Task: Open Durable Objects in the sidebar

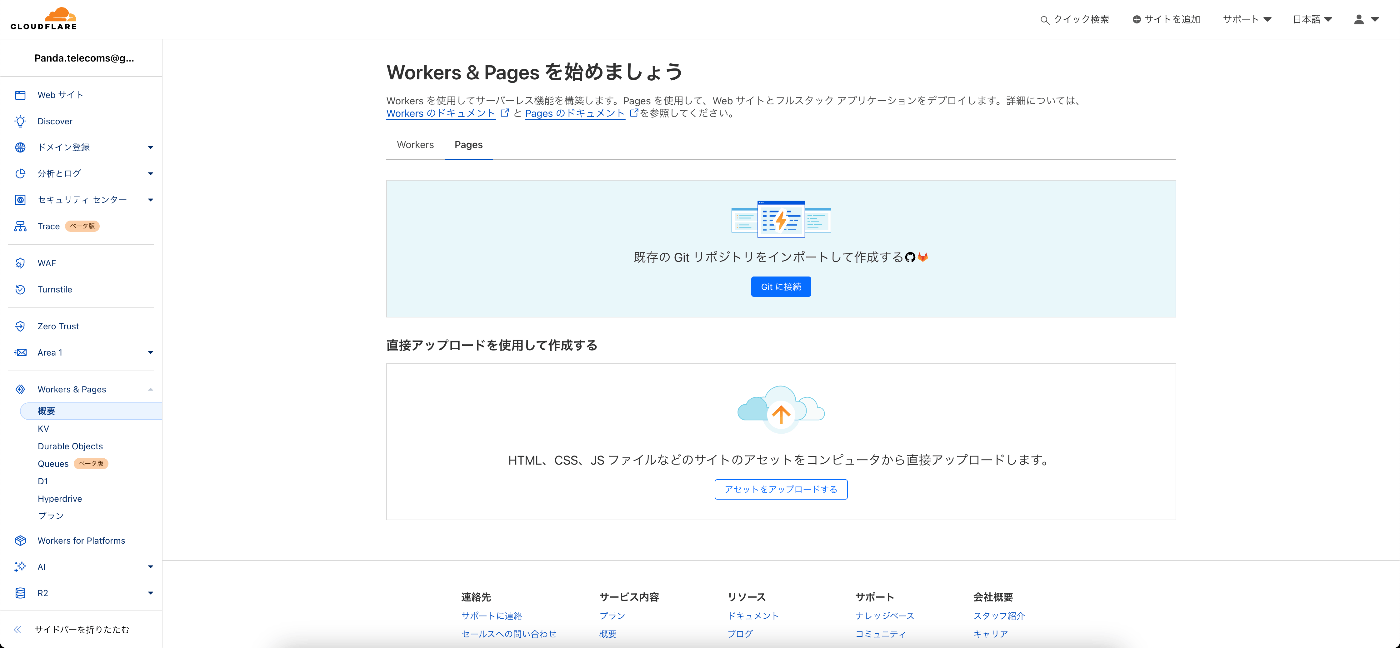Action: click(x=70, y=446)
